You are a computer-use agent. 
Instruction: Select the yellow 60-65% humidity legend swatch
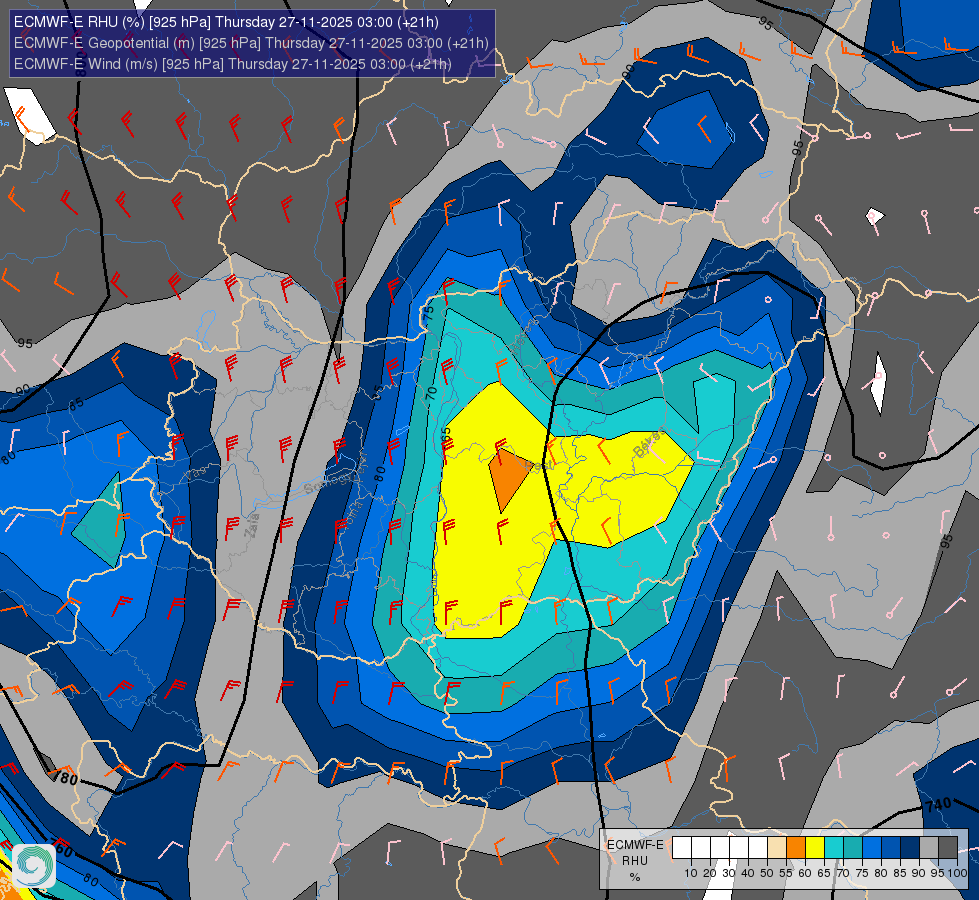[815, 847]
